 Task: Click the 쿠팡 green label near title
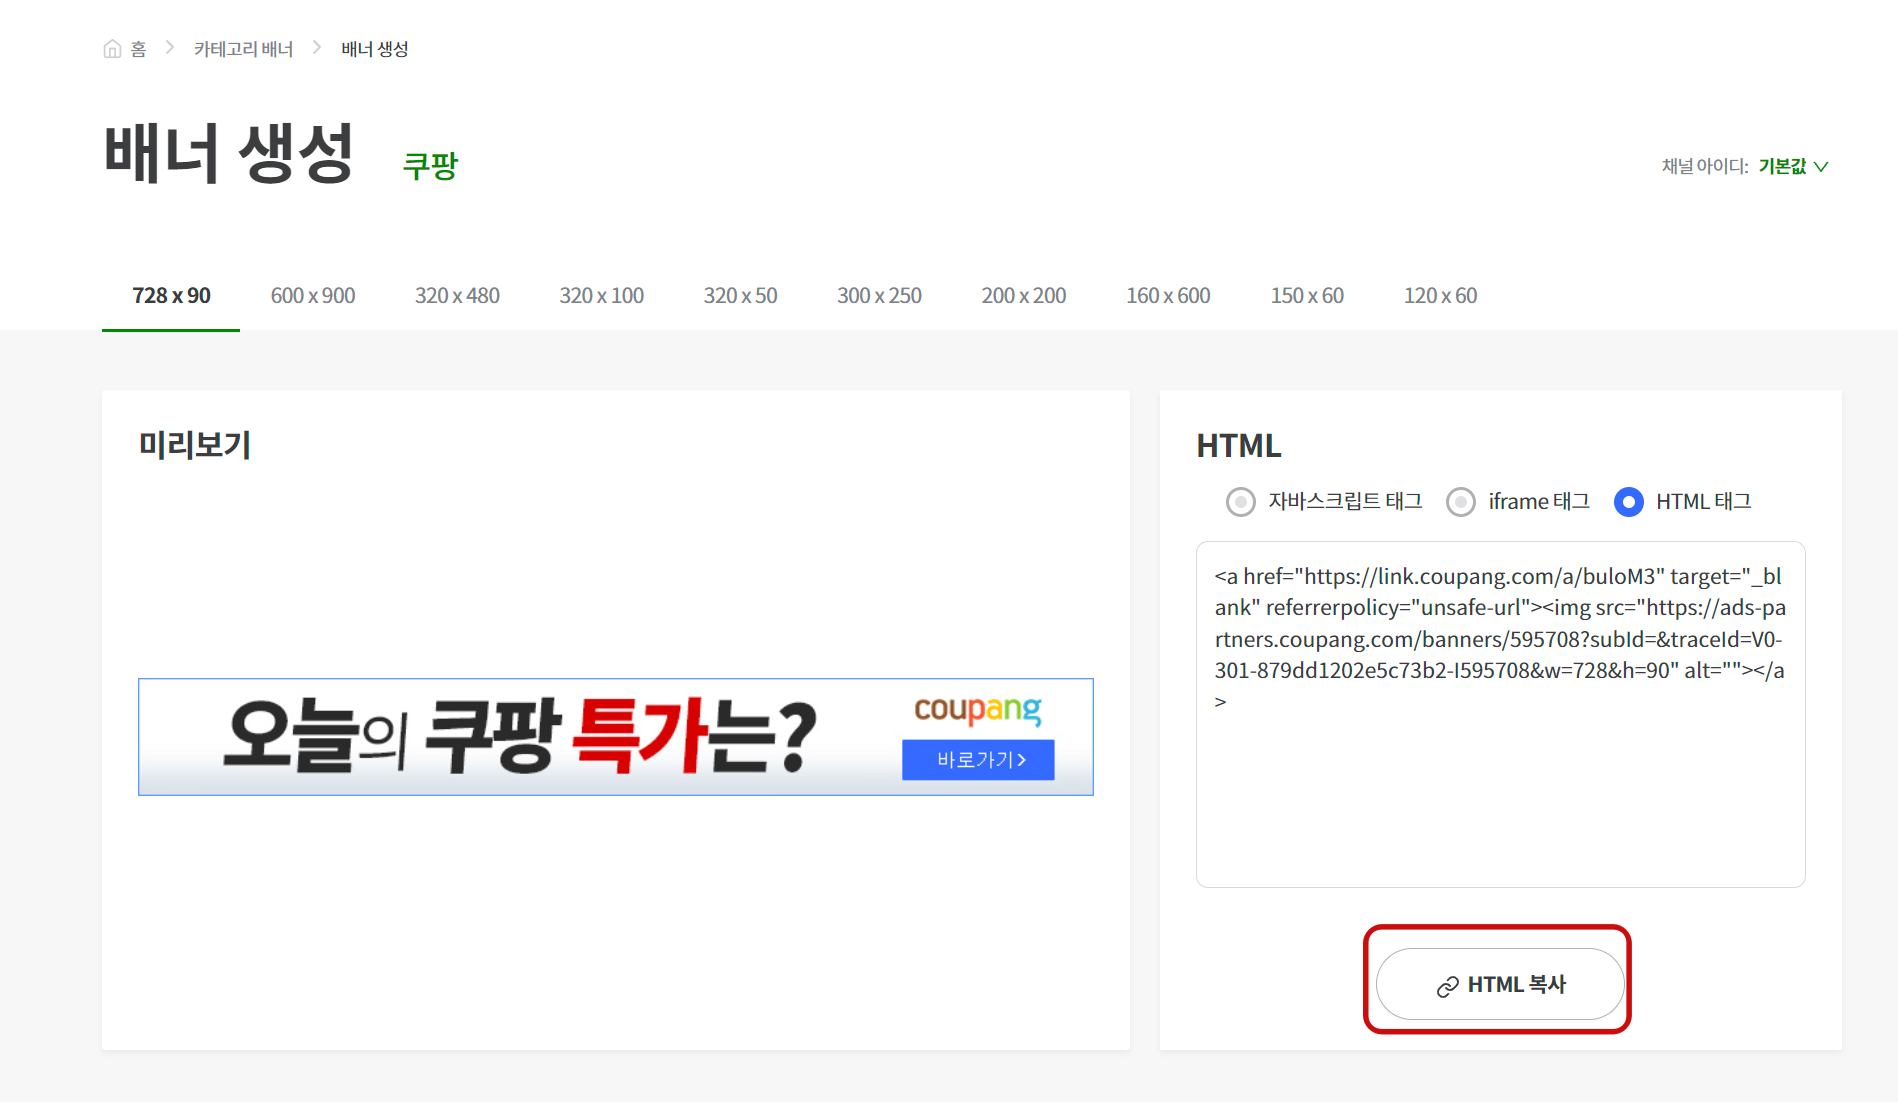pyautogui.click(x=430, y=165)
